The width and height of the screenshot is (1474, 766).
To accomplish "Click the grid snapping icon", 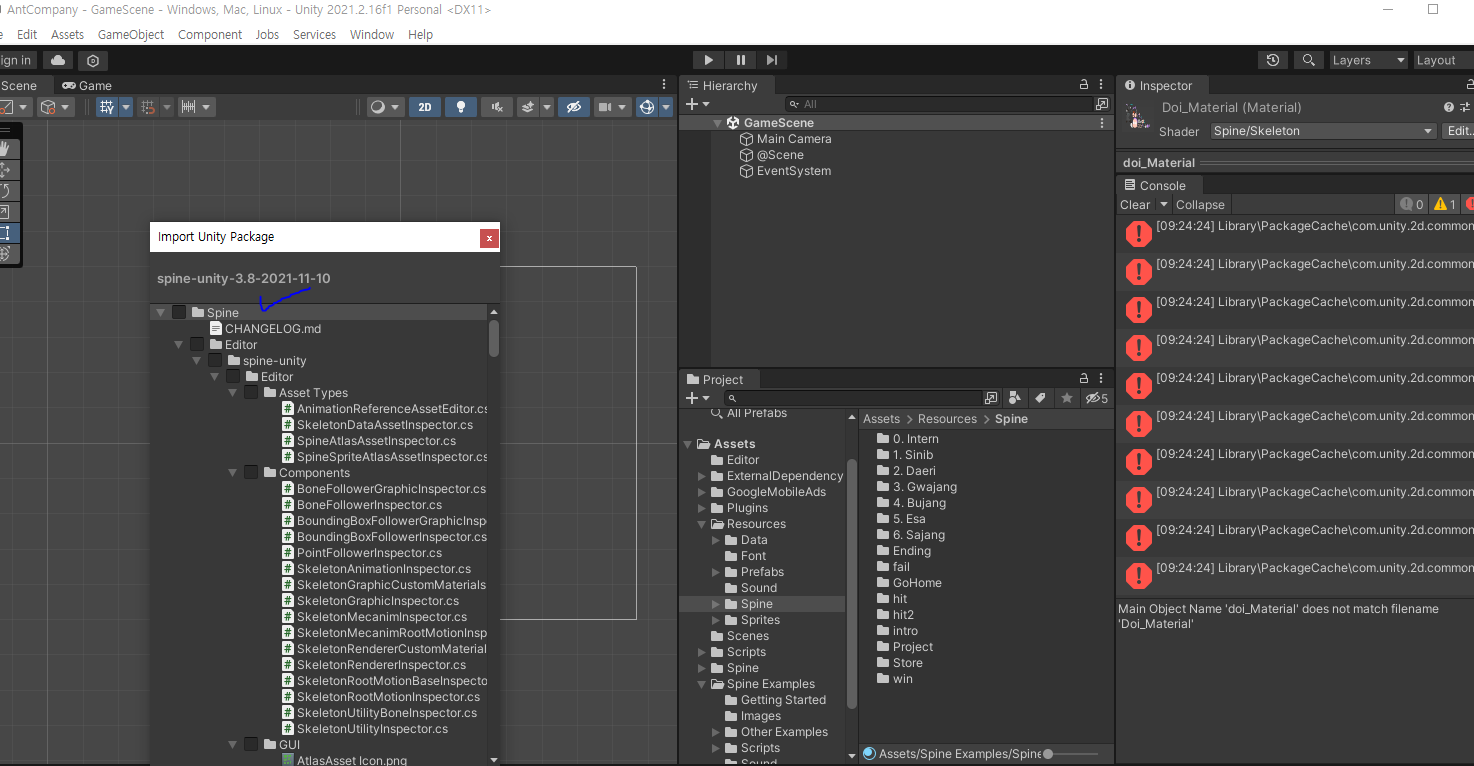I will click(148, 107).
